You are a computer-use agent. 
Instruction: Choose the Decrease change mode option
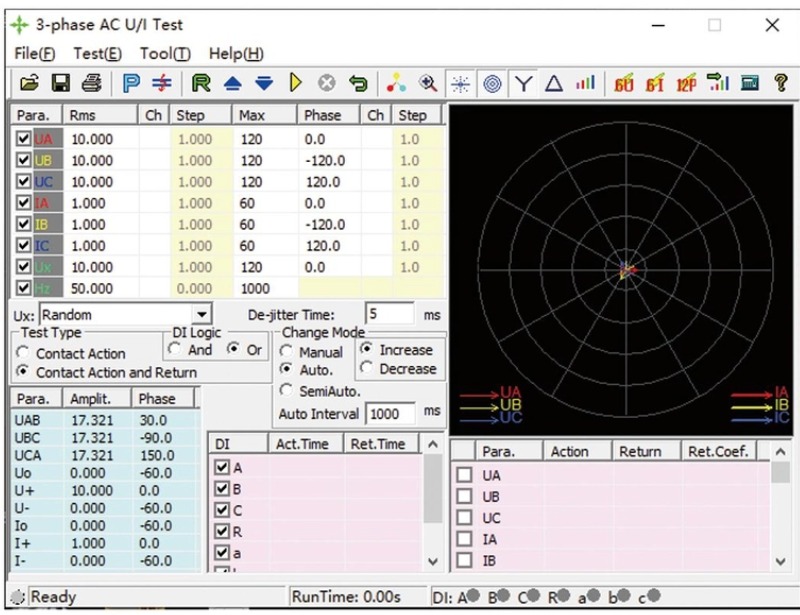366,369
